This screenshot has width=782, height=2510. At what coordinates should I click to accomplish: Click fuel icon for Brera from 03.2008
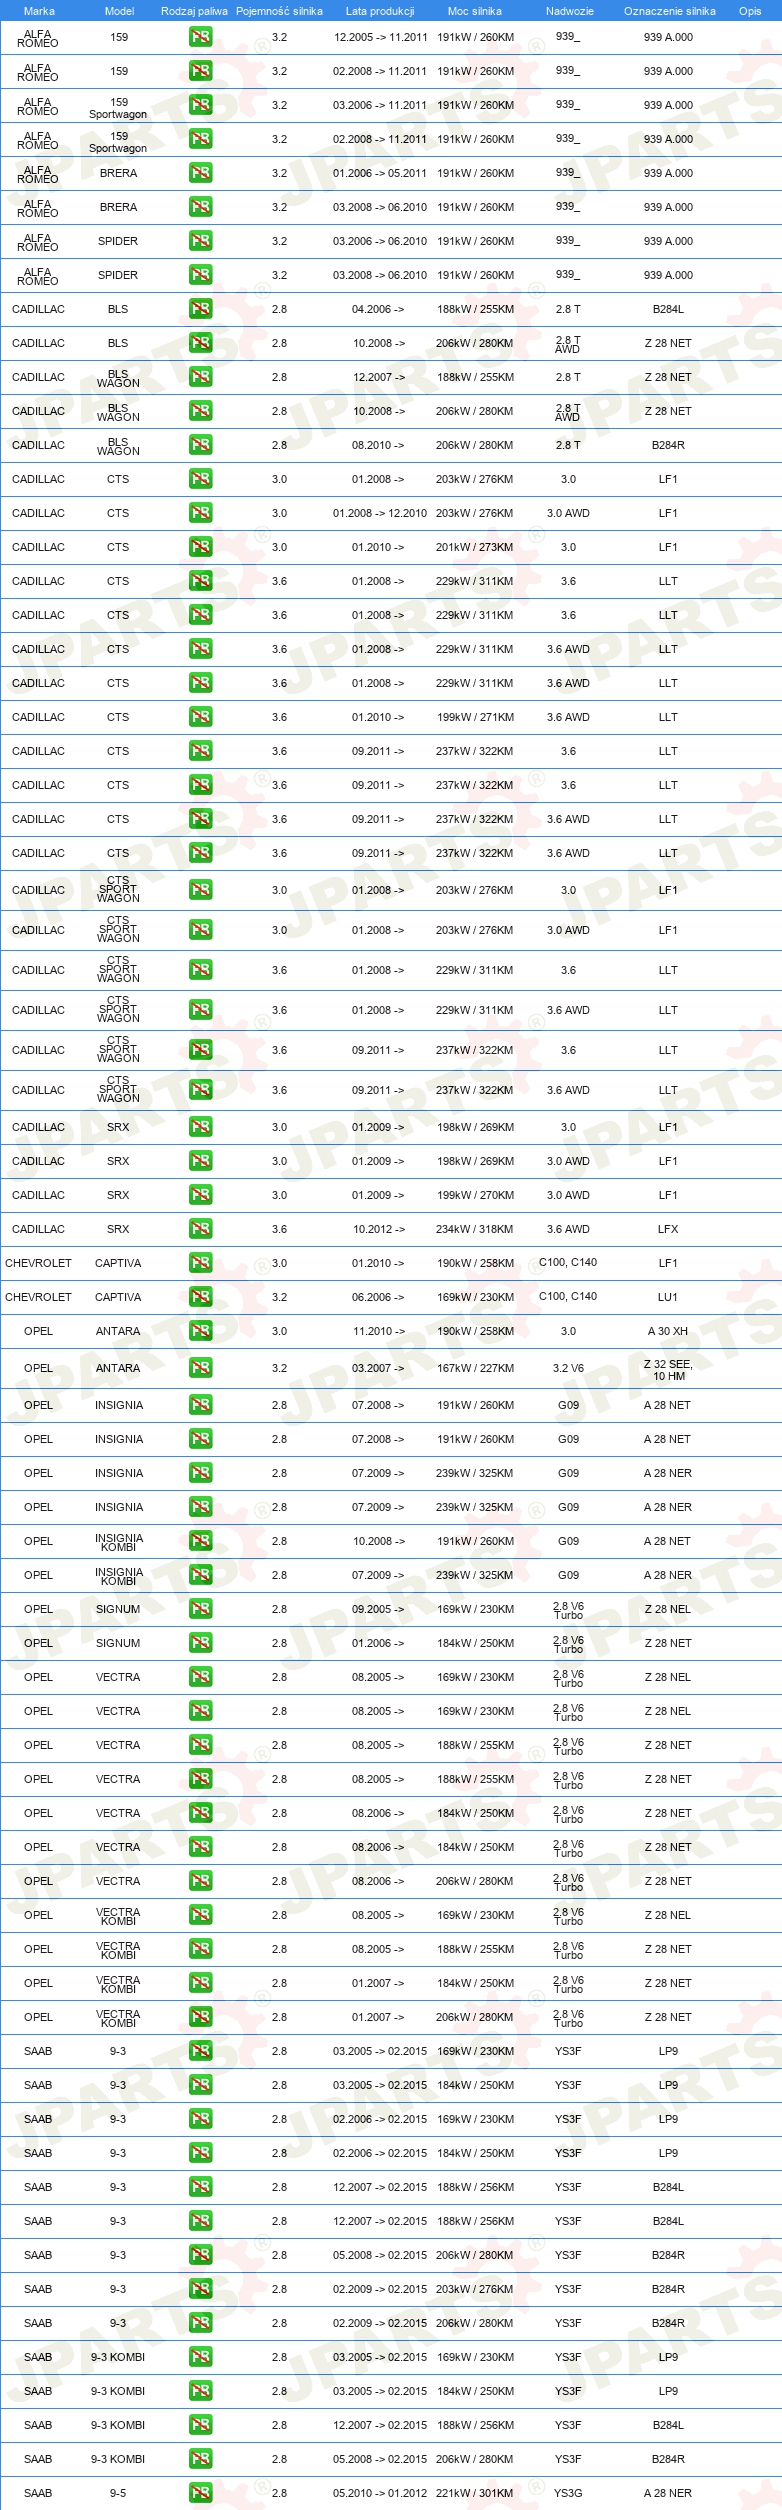[x=200, y=207]
